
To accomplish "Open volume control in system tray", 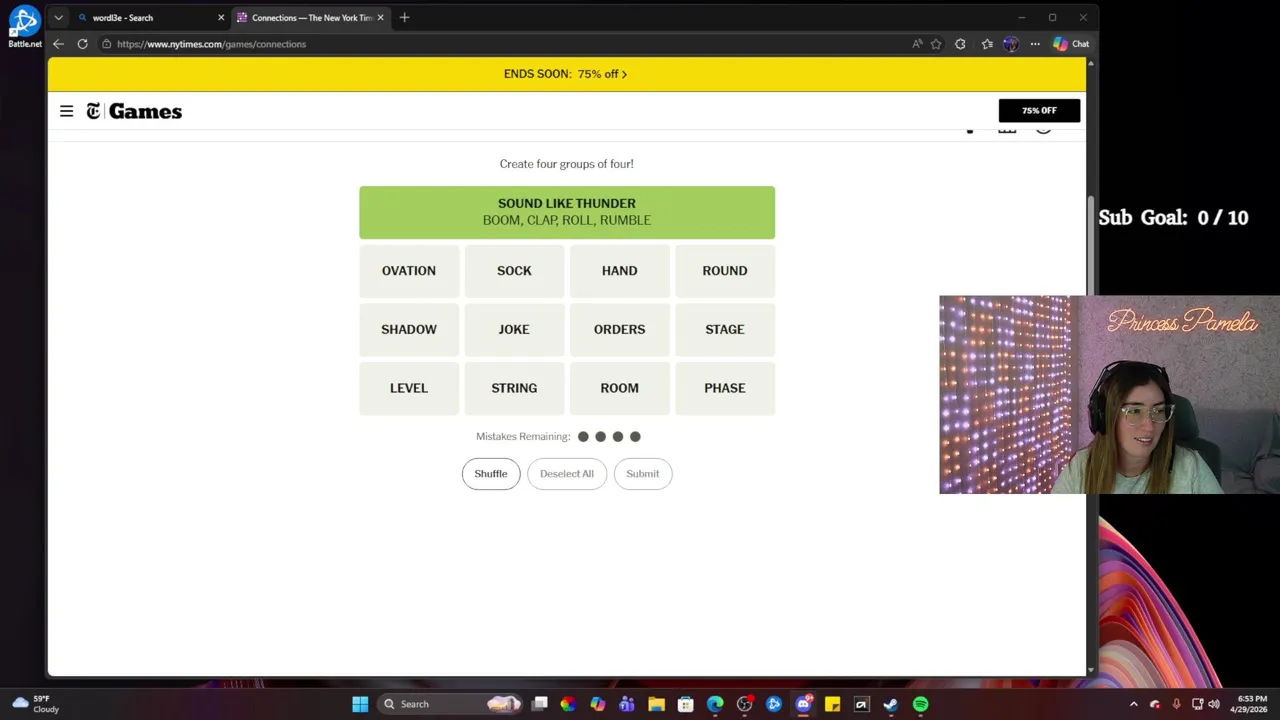I will tap(1214, 704).
